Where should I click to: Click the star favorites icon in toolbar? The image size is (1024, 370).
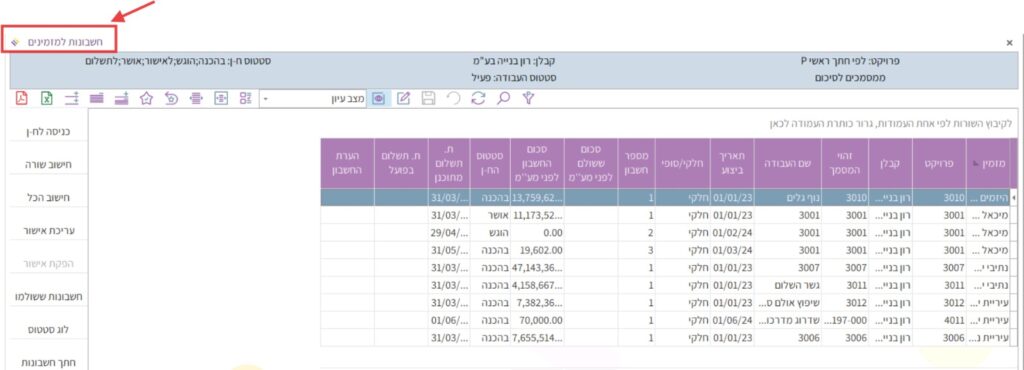click(x=146, y=99)
